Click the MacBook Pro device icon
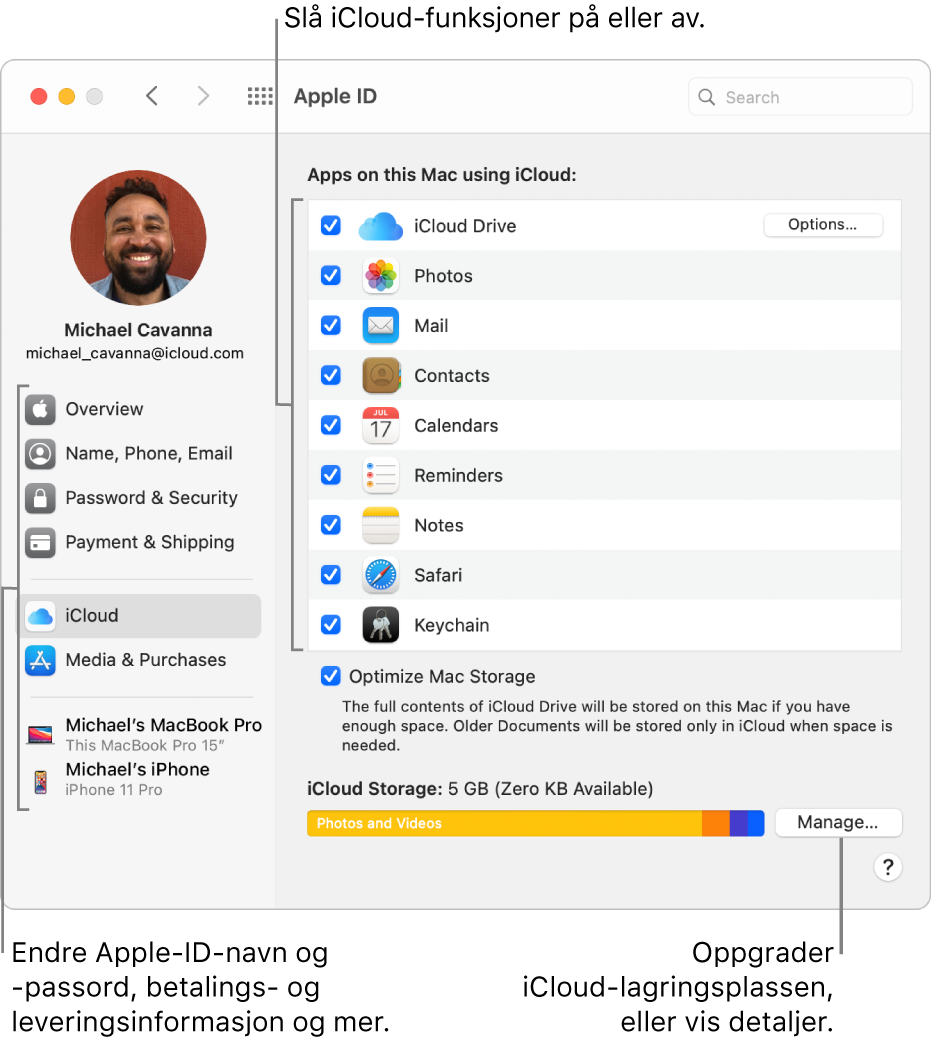The image size is (931, 1043). click(x=40, y=734)
